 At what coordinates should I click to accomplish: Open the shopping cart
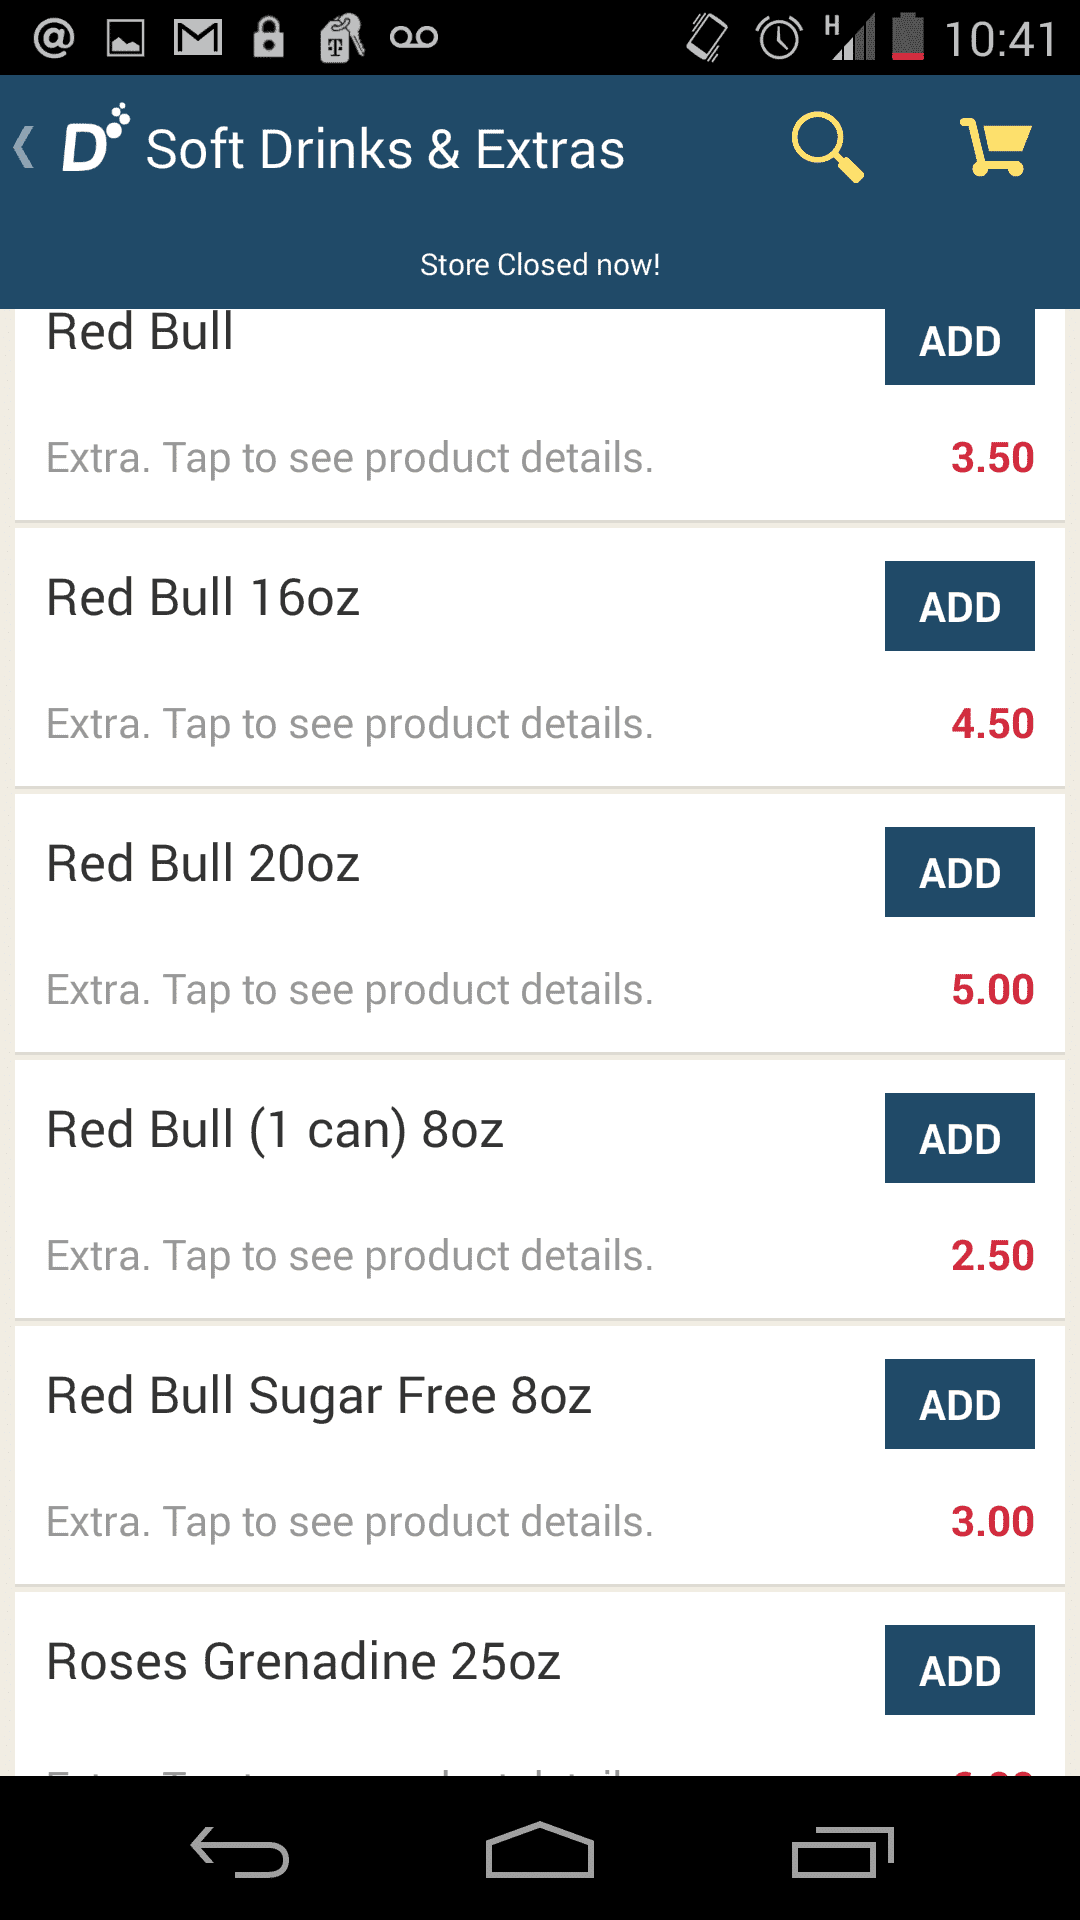click(x=994, y=147)
